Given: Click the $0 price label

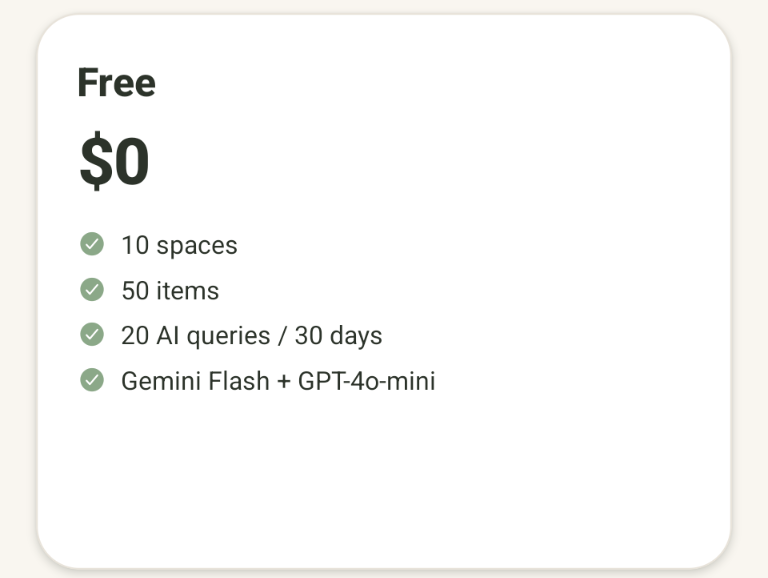Looking at the screenshot, I should 114,162.
